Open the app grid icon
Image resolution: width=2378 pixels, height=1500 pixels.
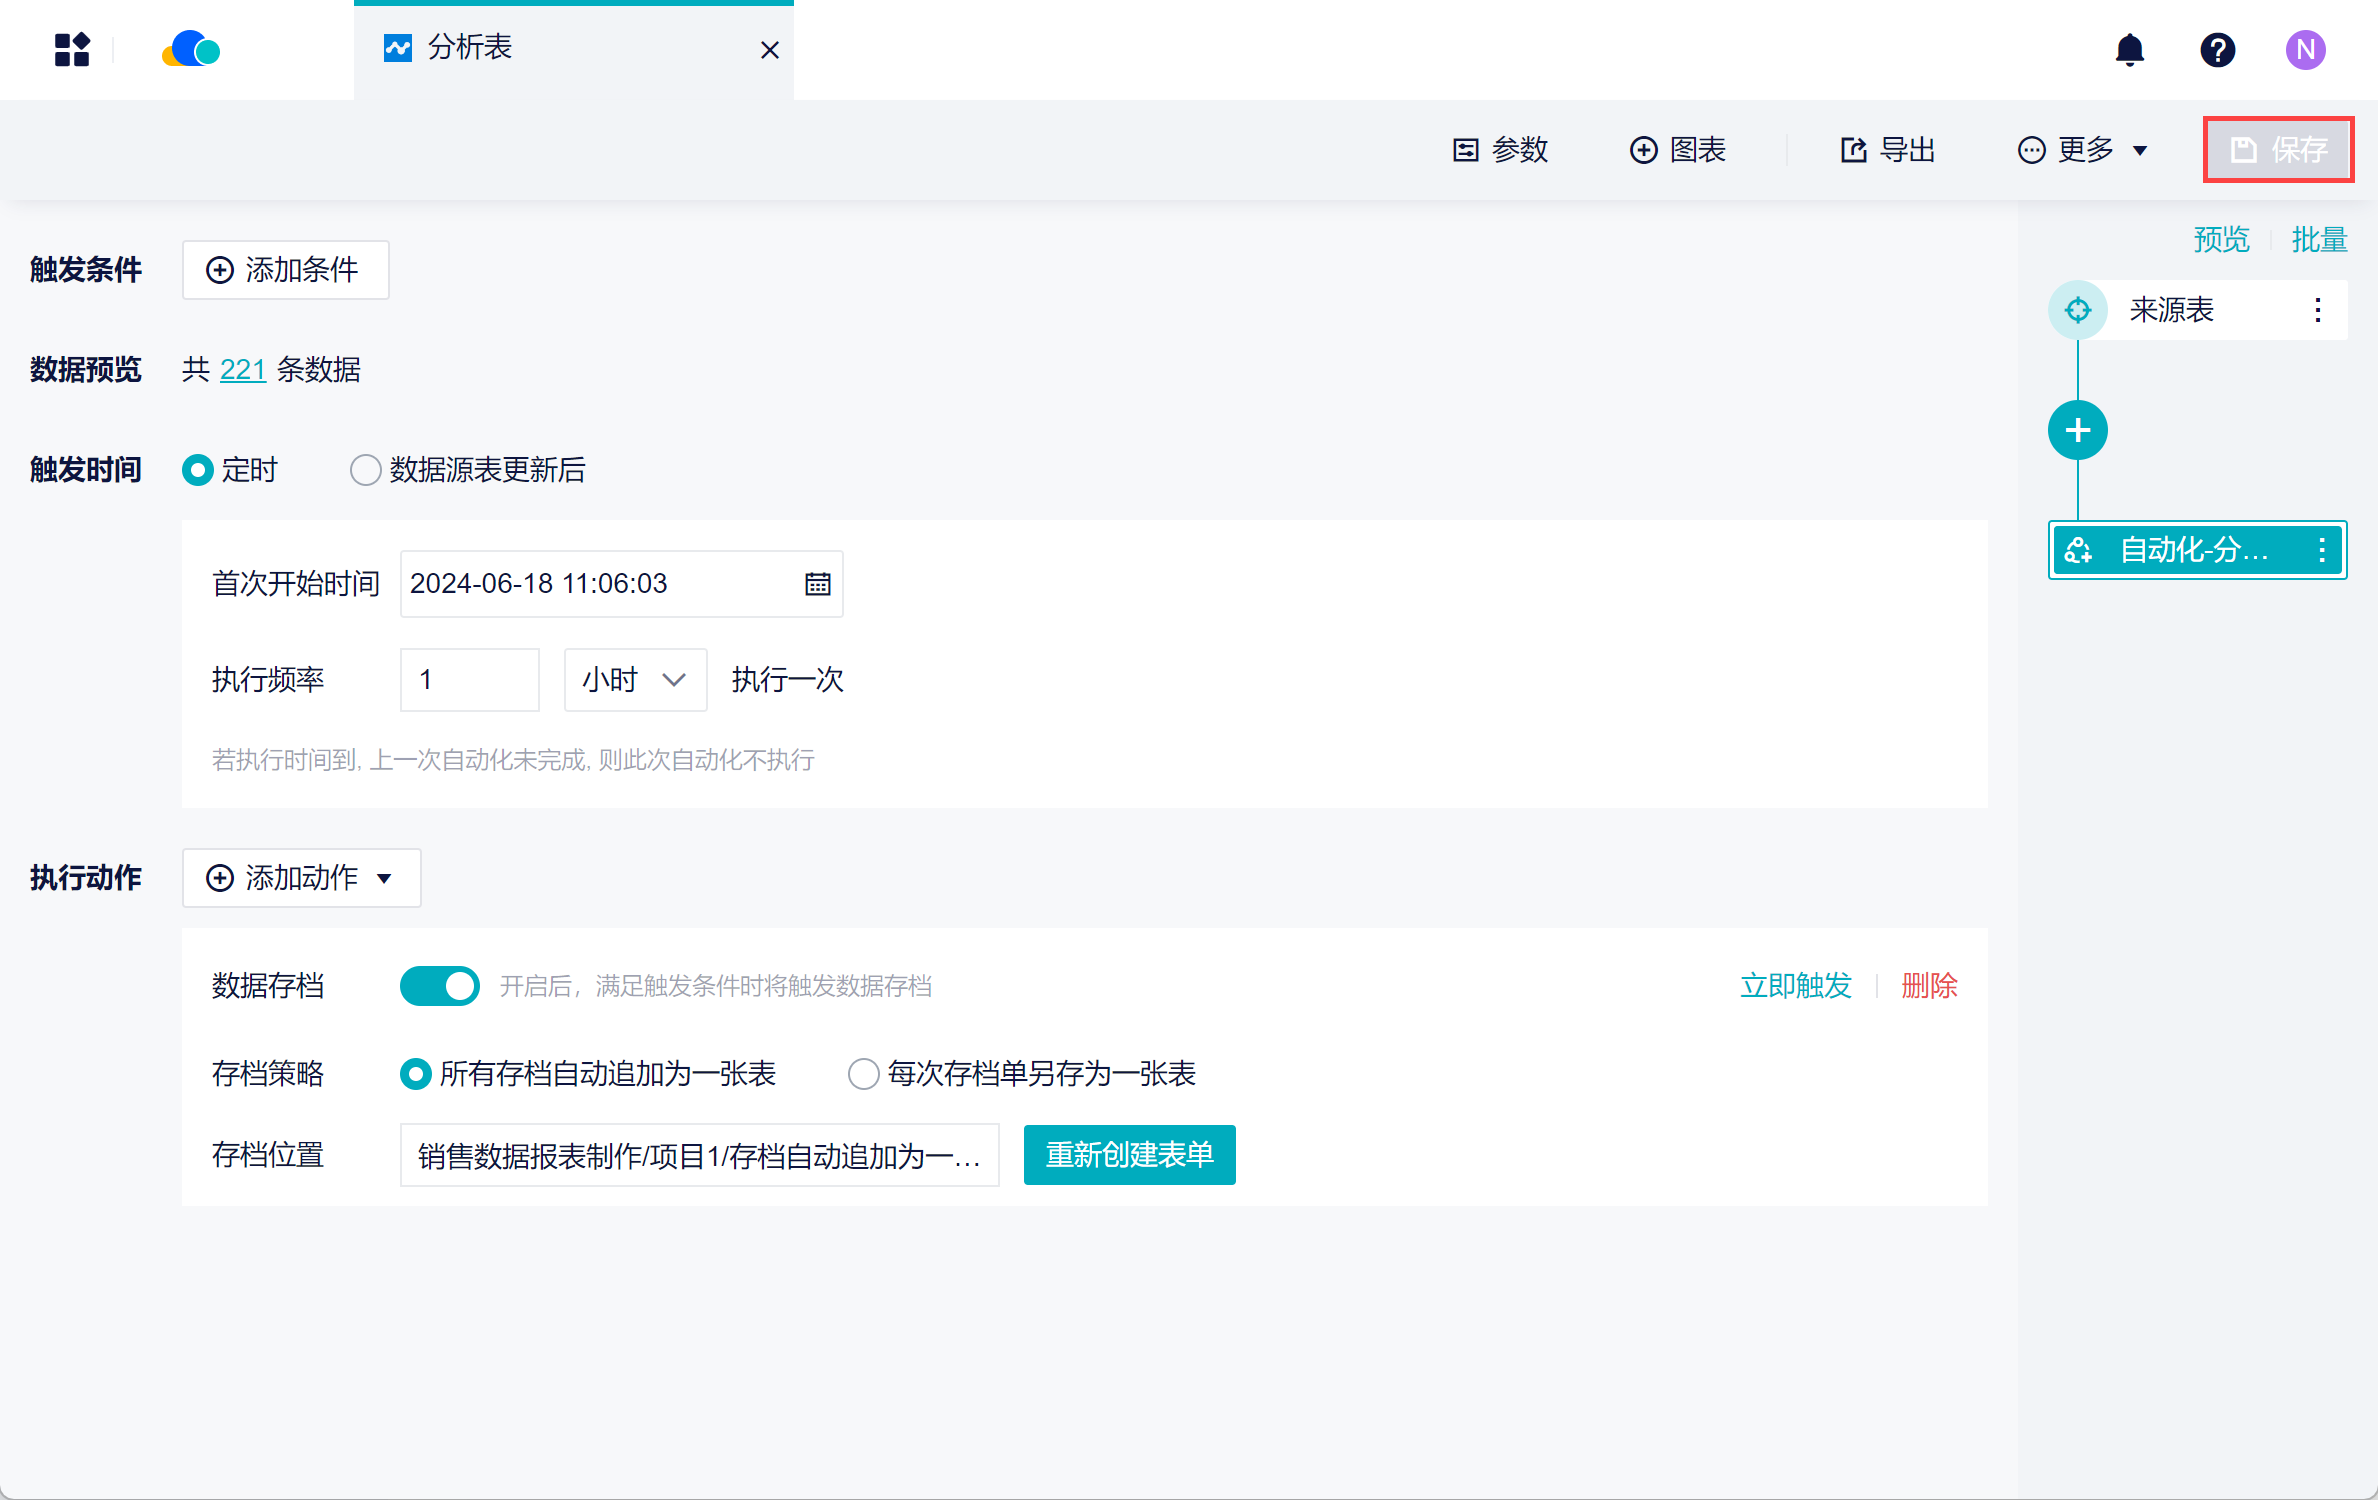point(72,49)
